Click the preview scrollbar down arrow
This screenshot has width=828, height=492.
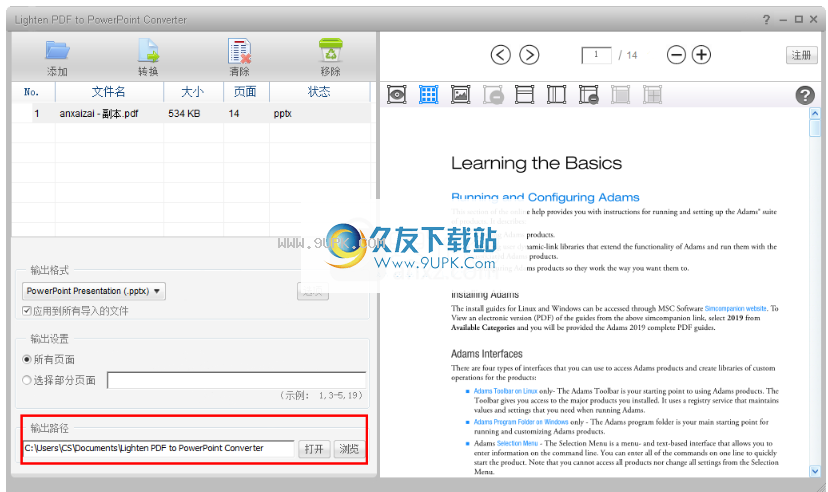(815, 471)
